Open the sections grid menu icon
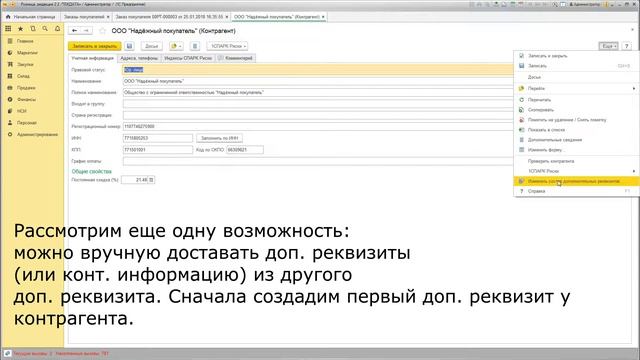The image size is (640, 360). tap(8, 29)
